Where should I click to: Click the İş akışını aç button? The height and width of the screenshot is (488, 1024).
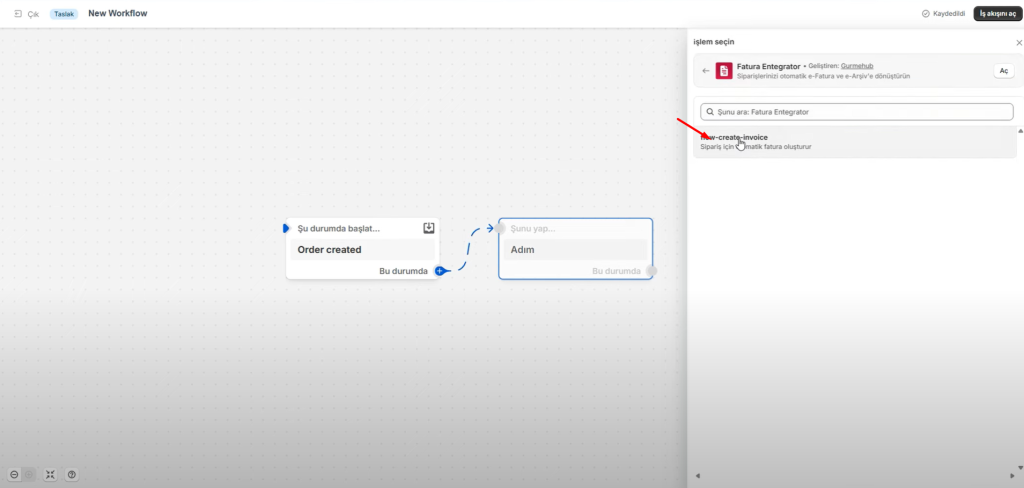click(997, 14)
